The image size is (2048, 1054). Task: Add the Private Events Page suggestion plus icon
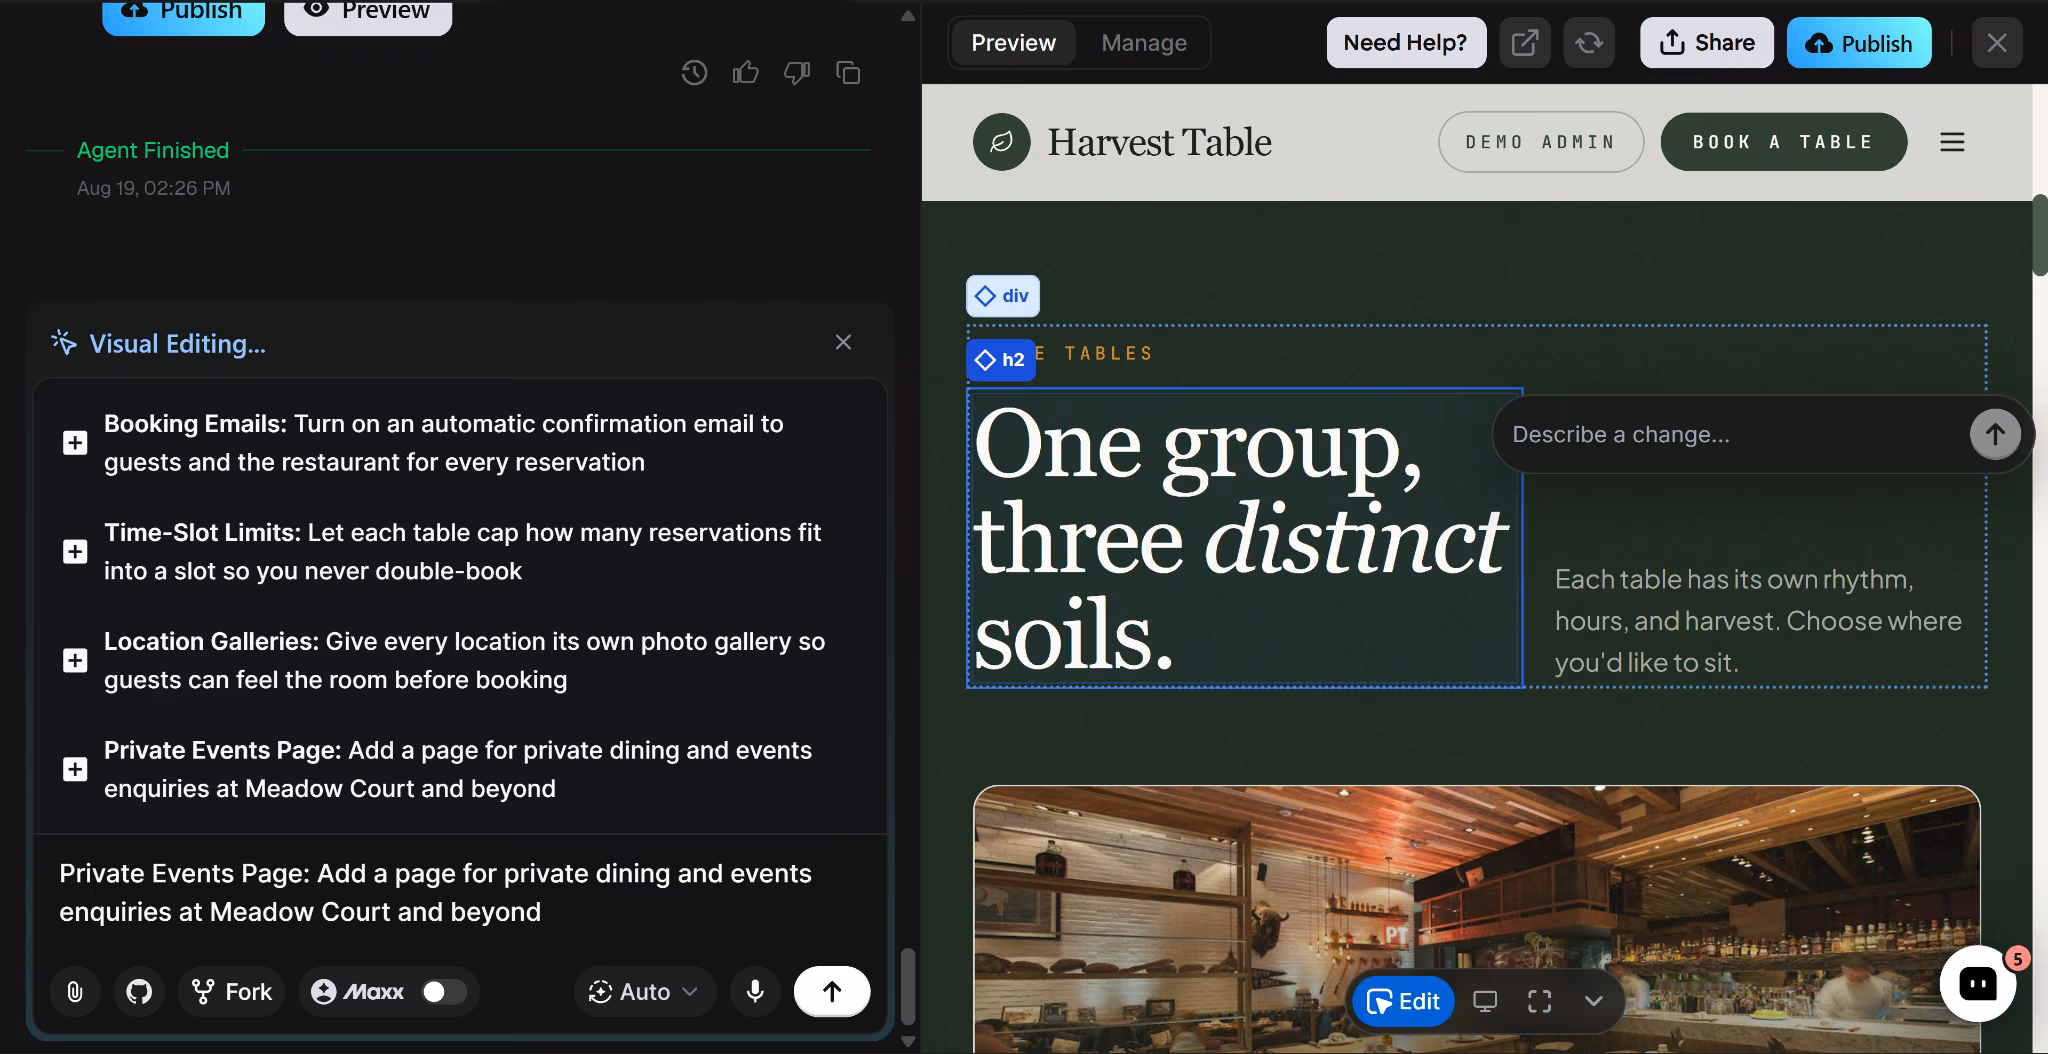[x=75, y=769]
